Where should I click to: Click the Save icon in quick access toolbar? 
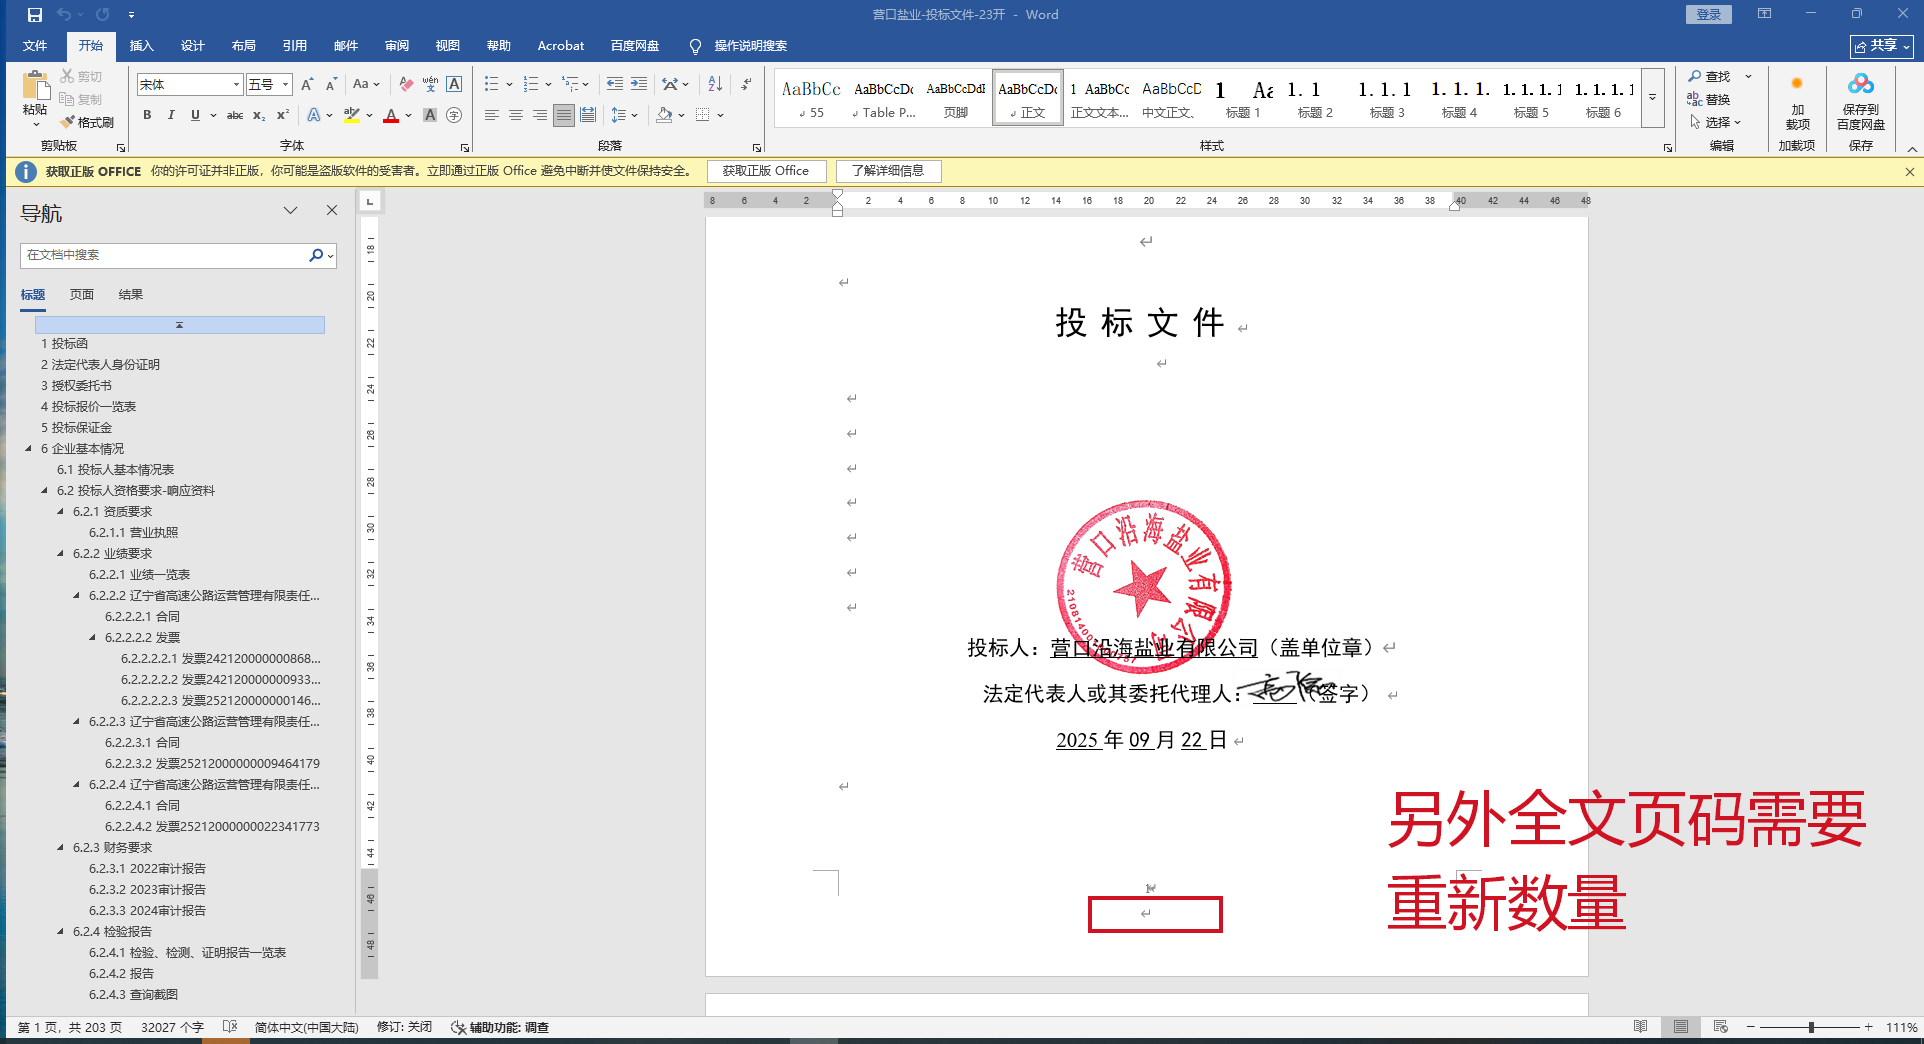click(35, 15)
